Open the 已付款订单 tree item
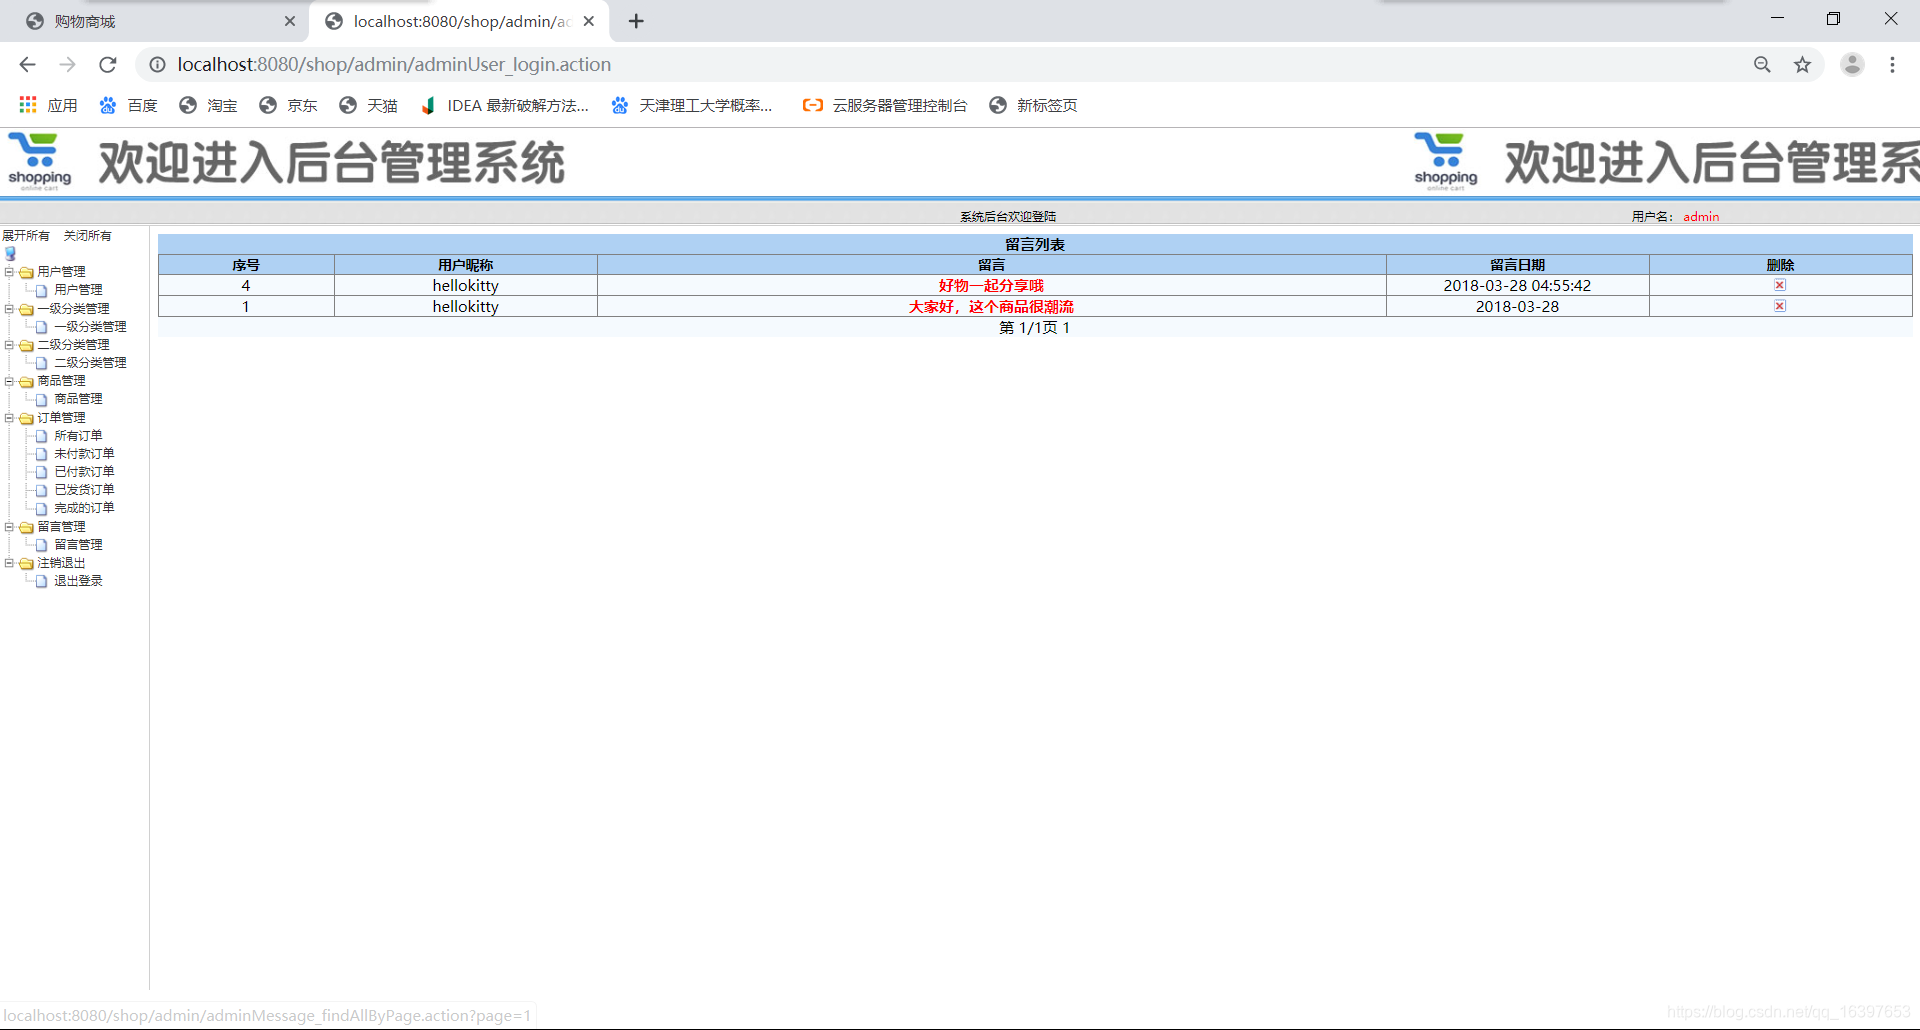 (84, 472)
